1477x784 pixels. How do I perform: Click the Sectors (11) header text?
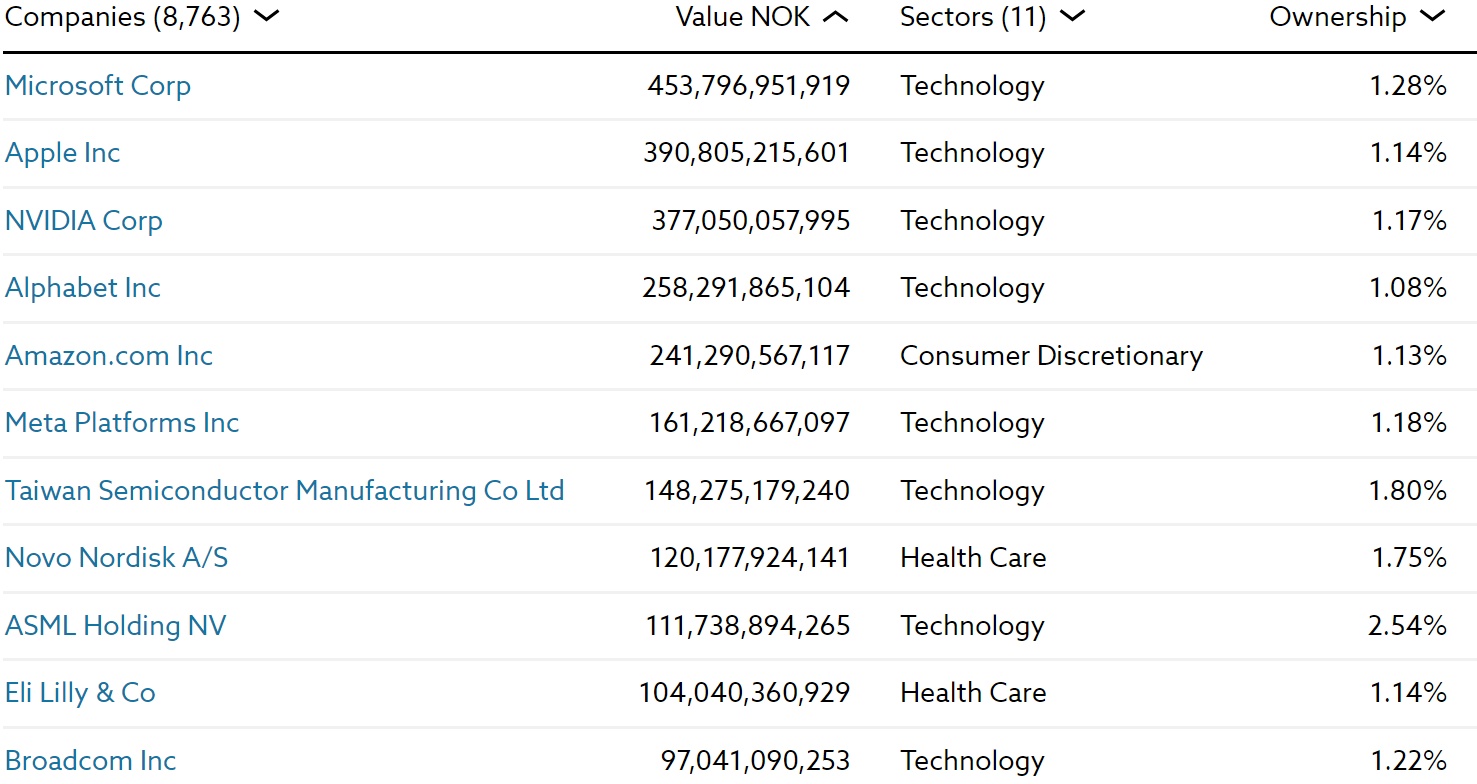pyautogui.click(x=972, y=17)
